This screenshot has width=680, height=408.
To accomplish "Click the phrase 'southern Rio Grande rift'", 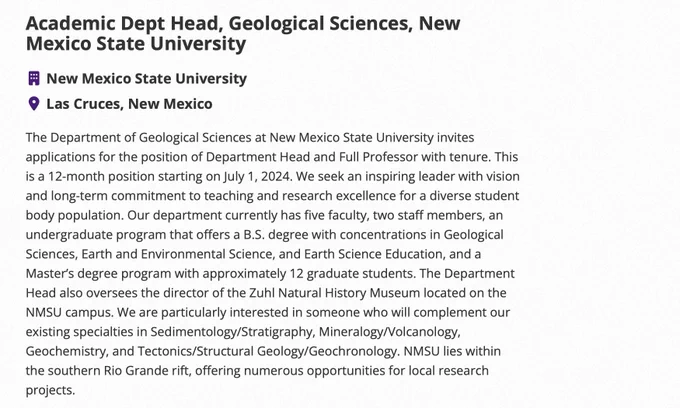I will click(120, 371).
